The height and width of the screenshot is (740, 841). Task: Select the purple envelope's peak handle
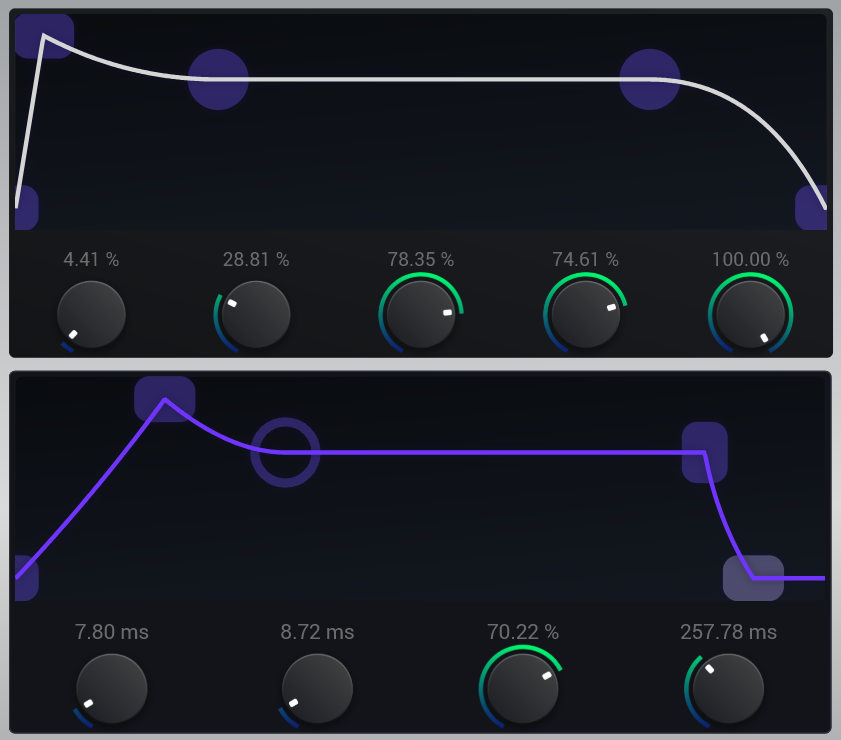165,399
